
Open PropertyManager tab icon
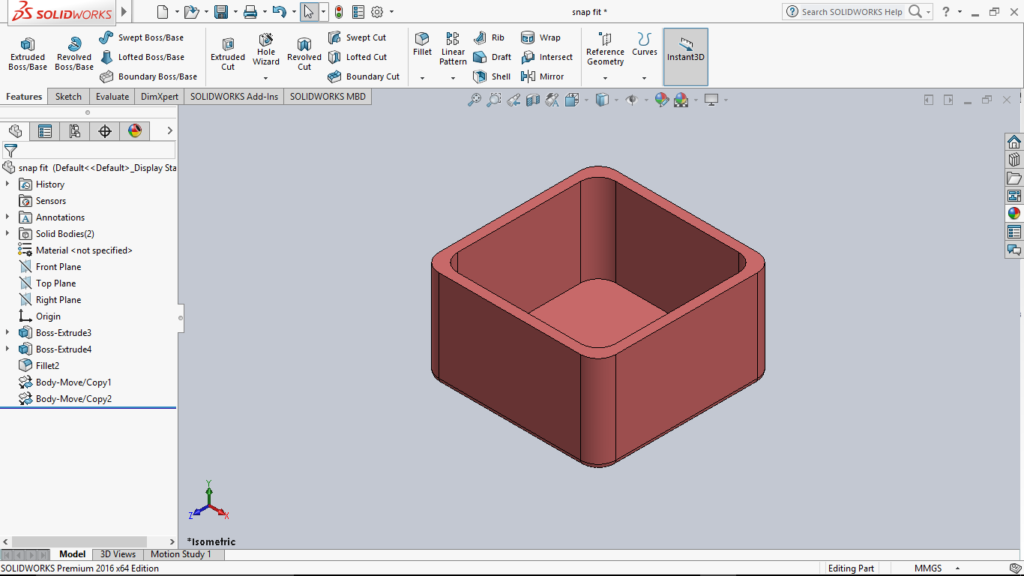pyautogui.click(x=45, y=131)
